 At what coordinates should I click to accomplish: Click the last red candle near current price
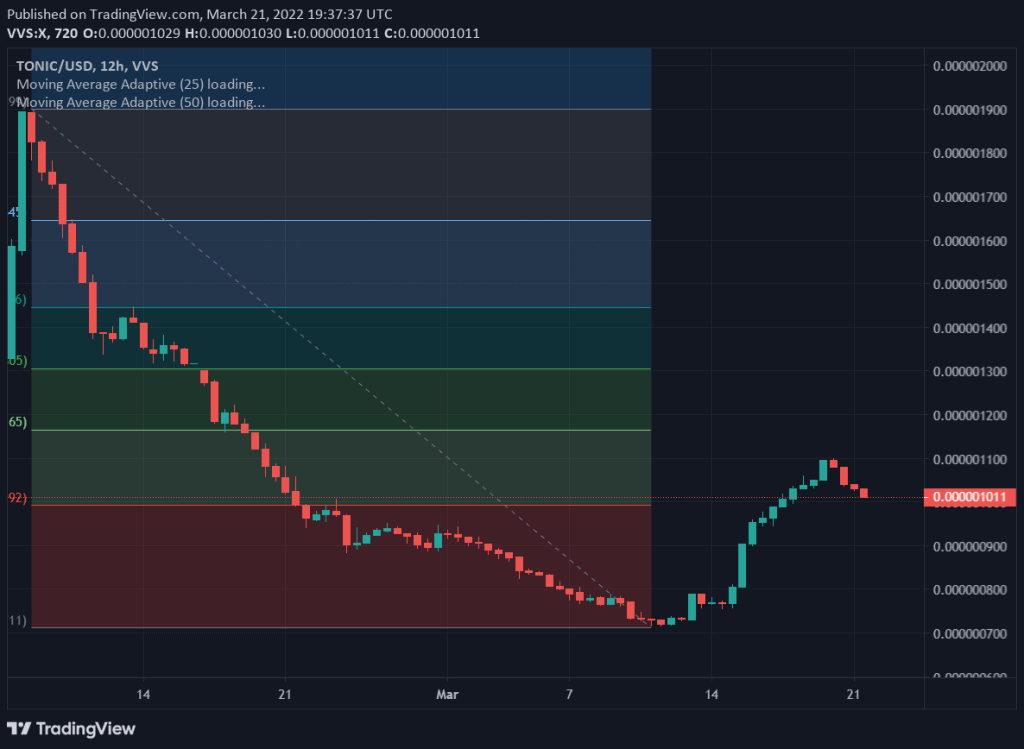click(864, 493)
